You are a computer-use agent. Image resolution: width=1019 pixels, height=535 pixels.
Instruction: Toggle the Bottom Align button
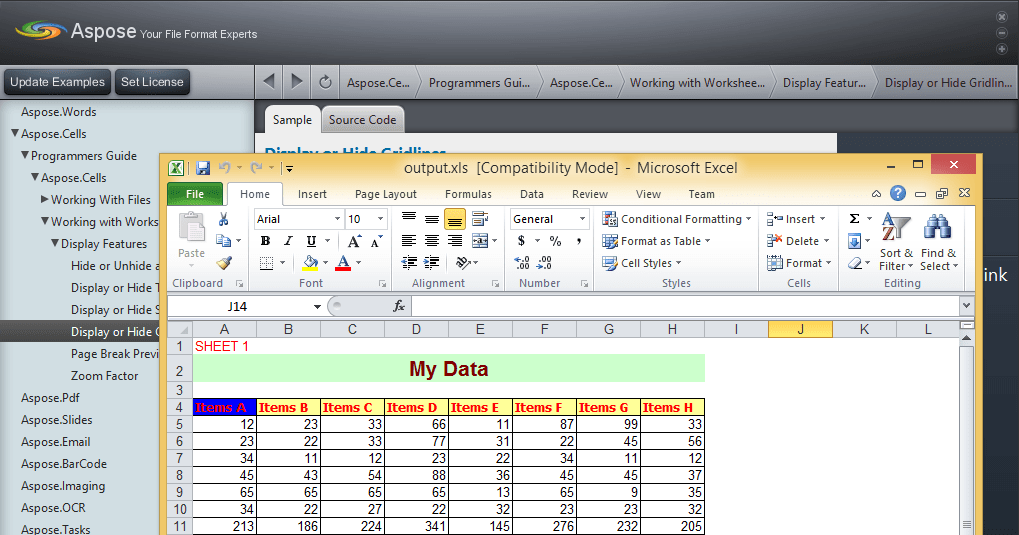[455, 219]
